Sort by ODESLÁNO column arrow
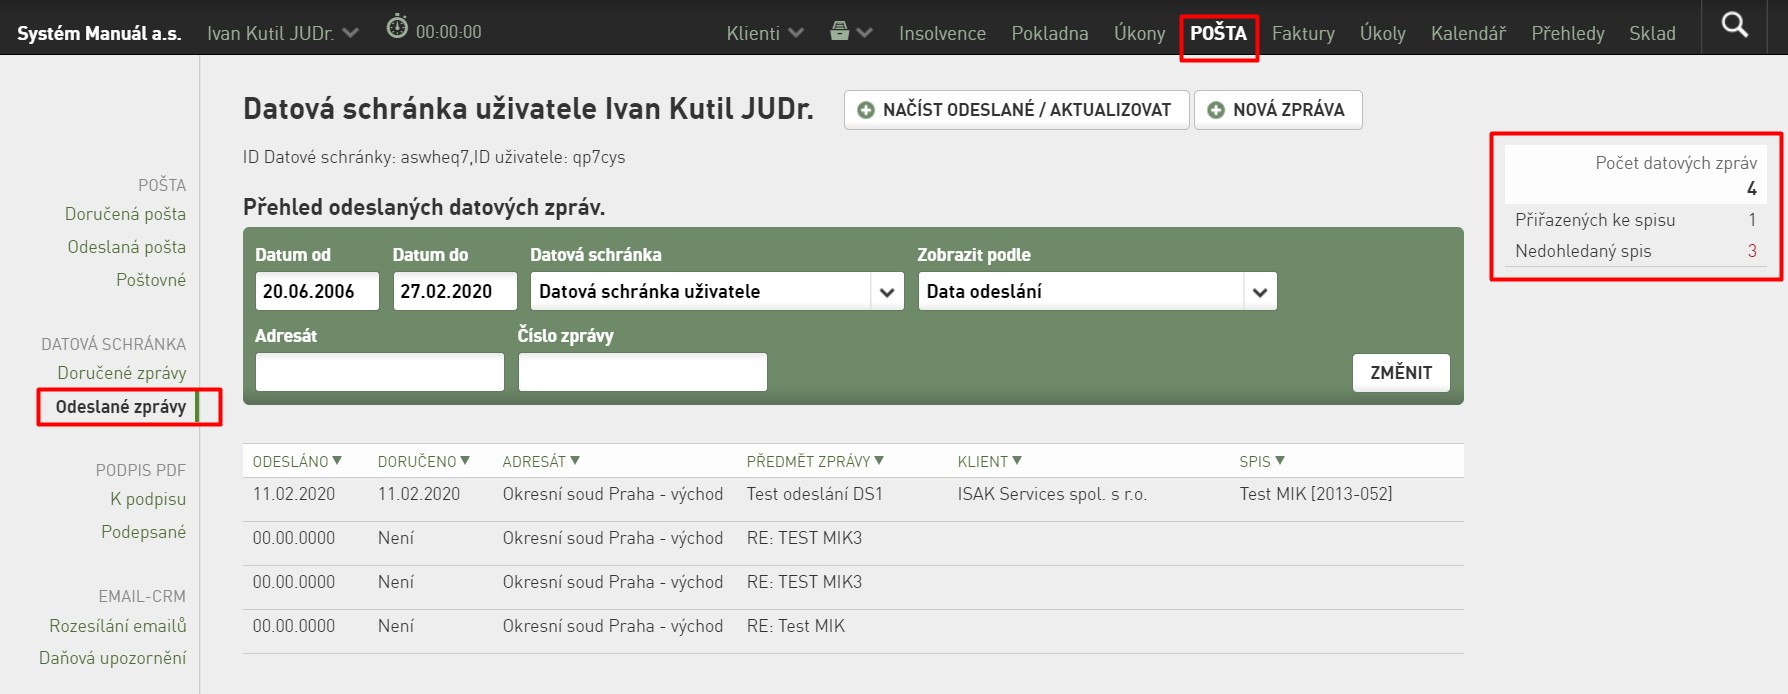This screenshot has height=694, width=1788. click(337, 460)
